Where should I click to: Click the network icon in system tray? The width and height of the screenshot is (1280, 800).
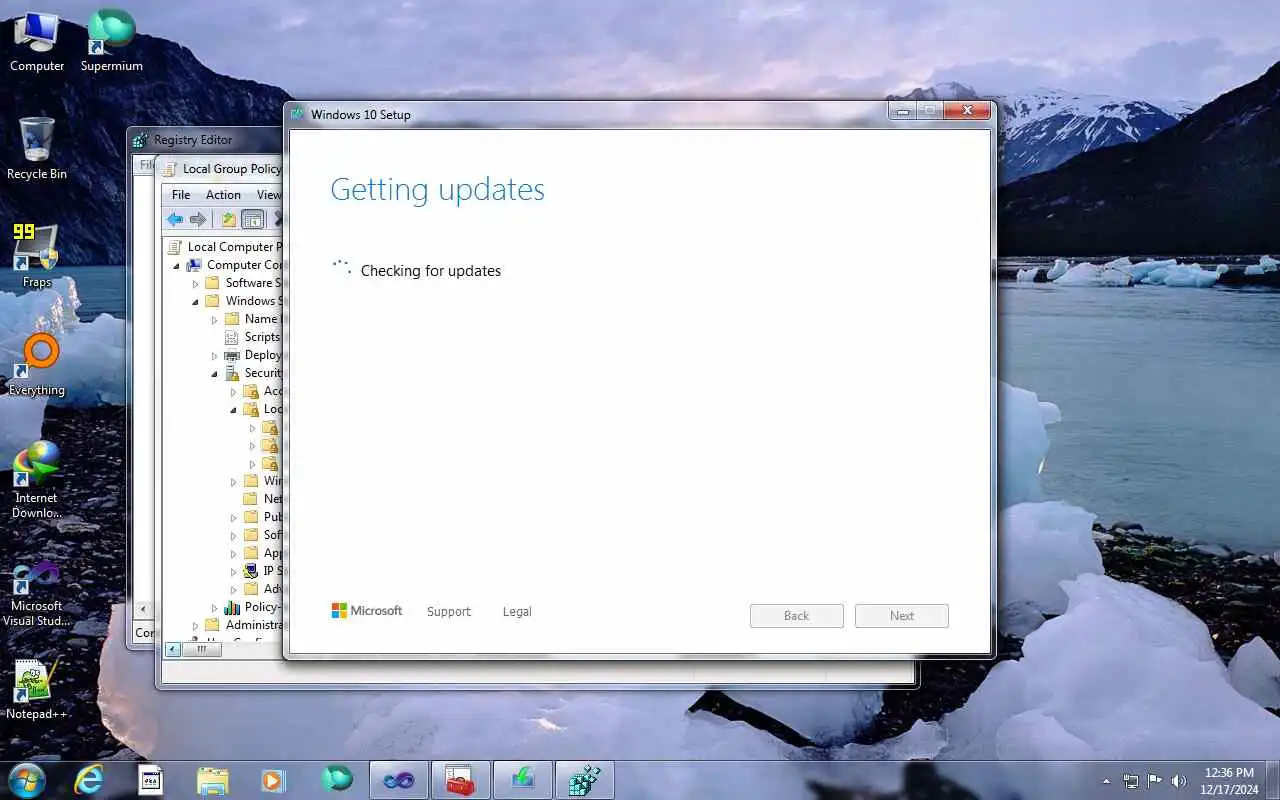[x=1131, y=781]
